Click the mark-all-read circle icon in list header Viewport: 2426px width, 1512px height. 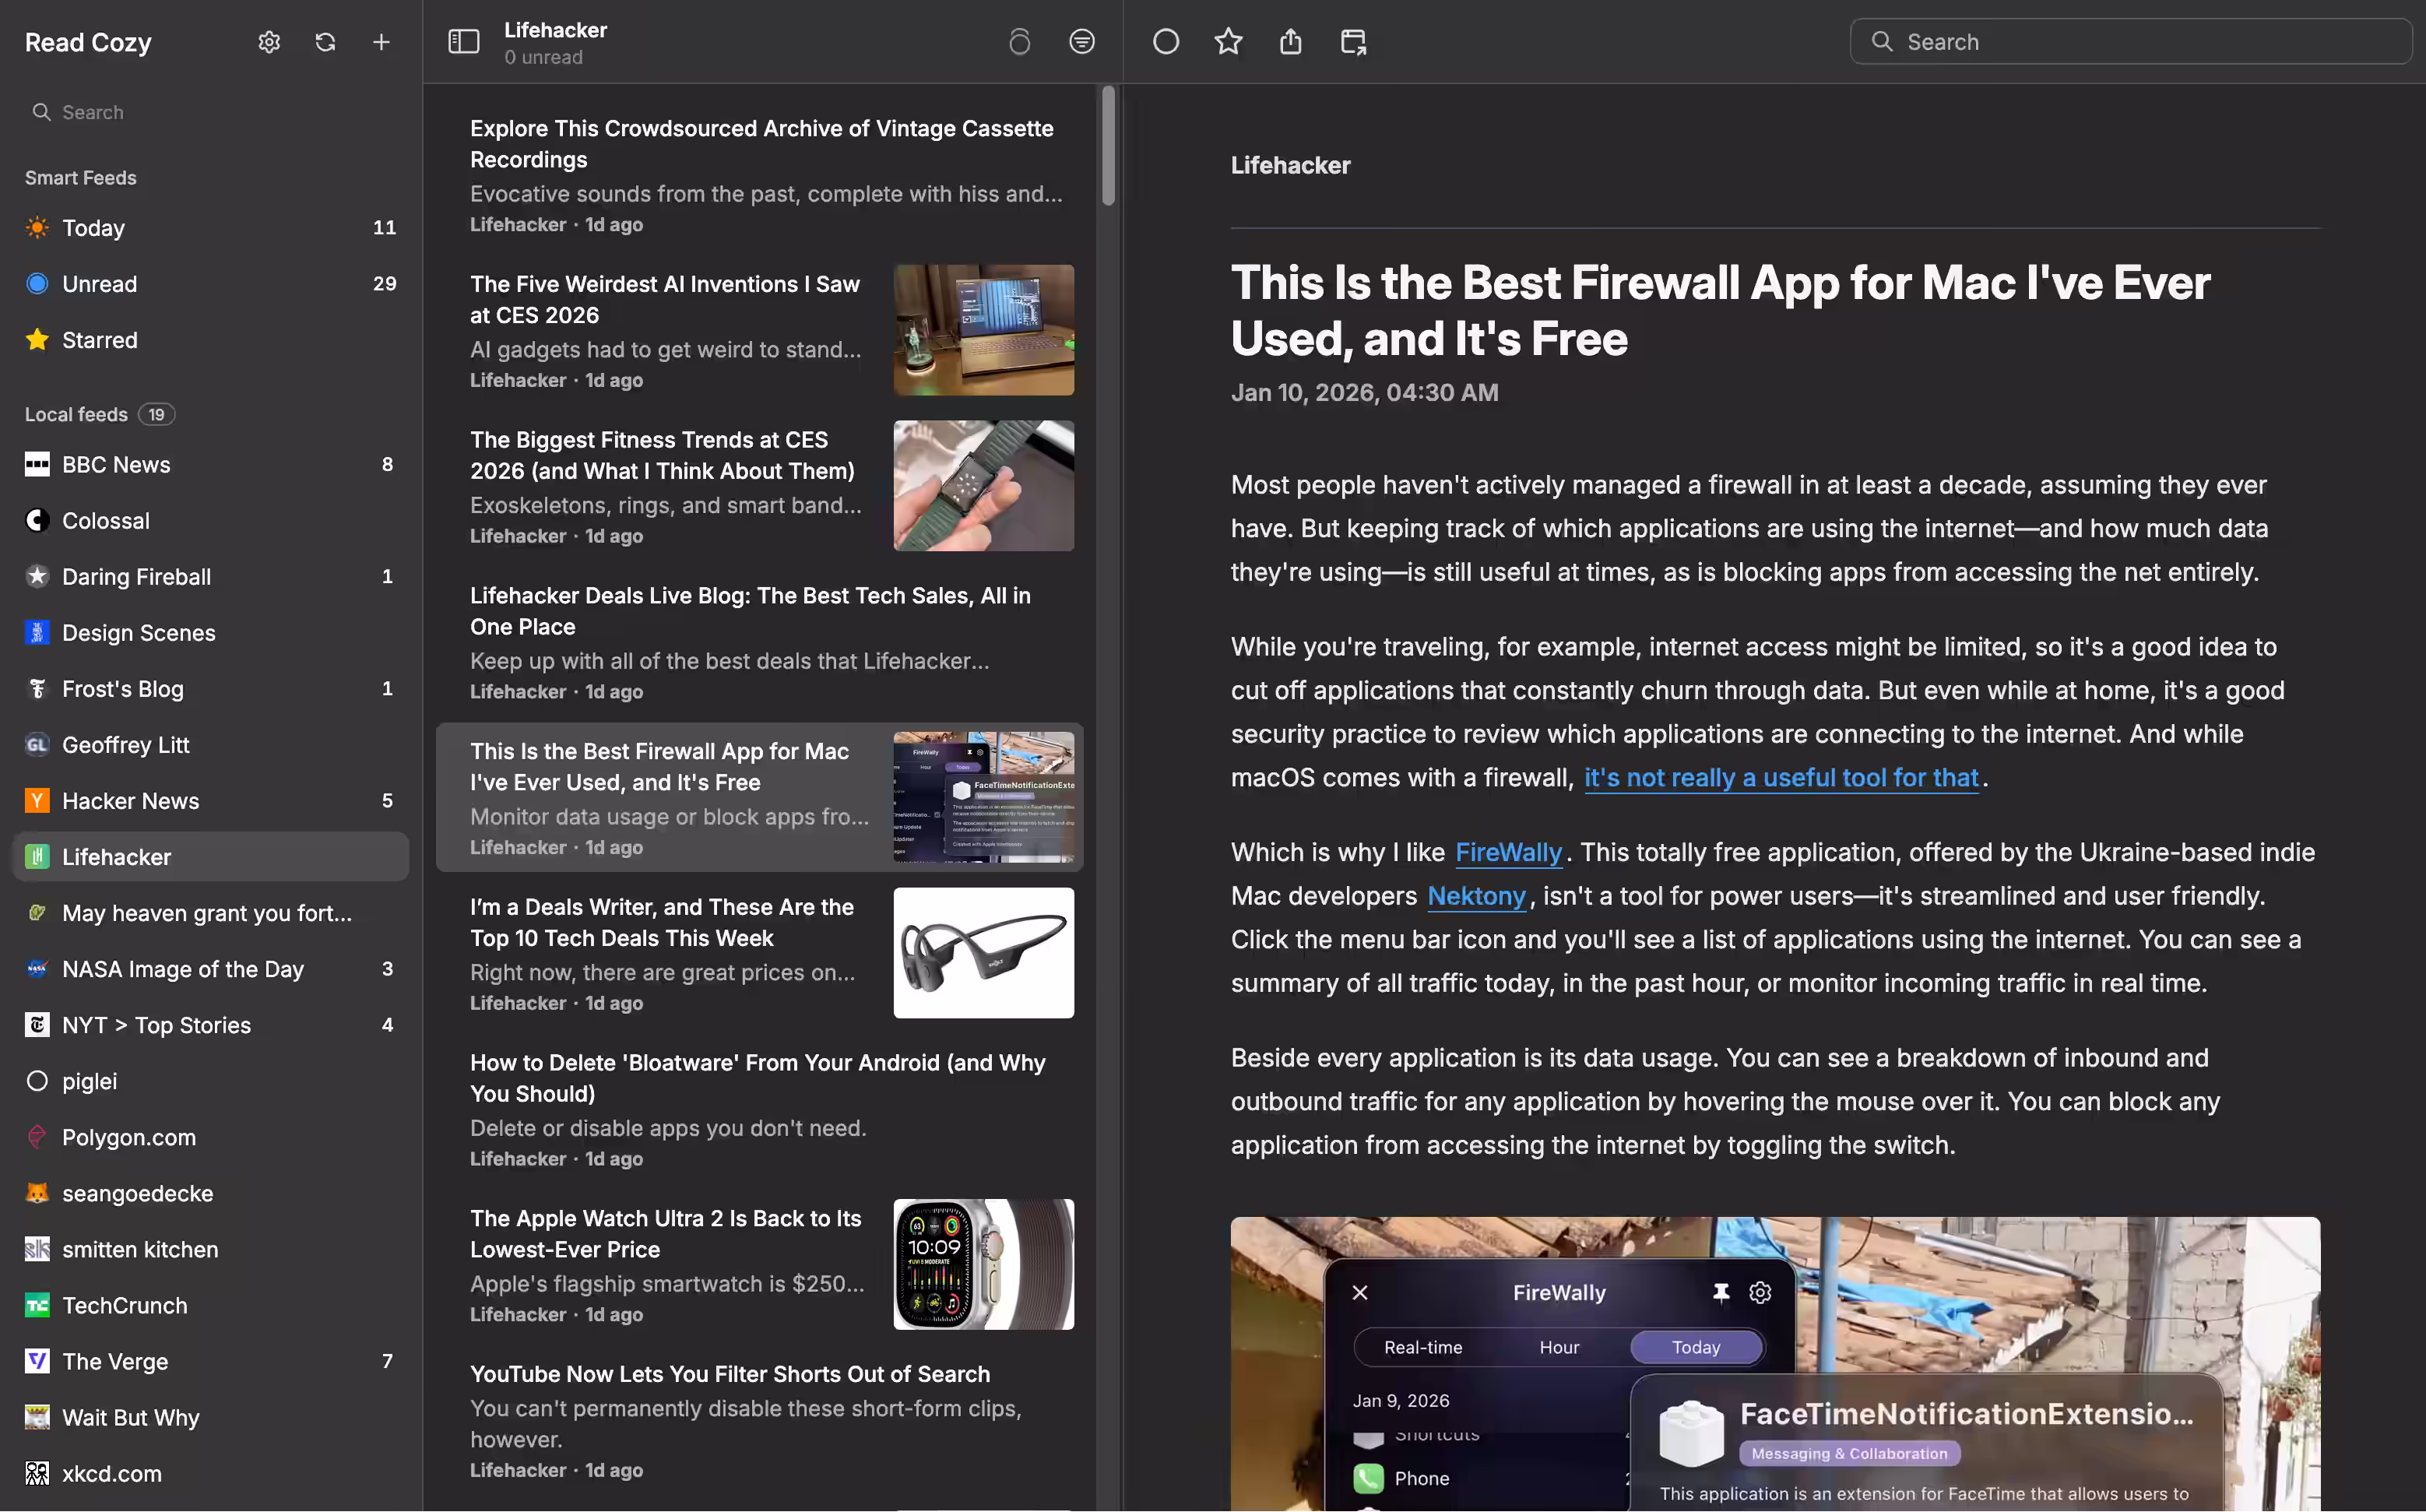[1019, 42]
